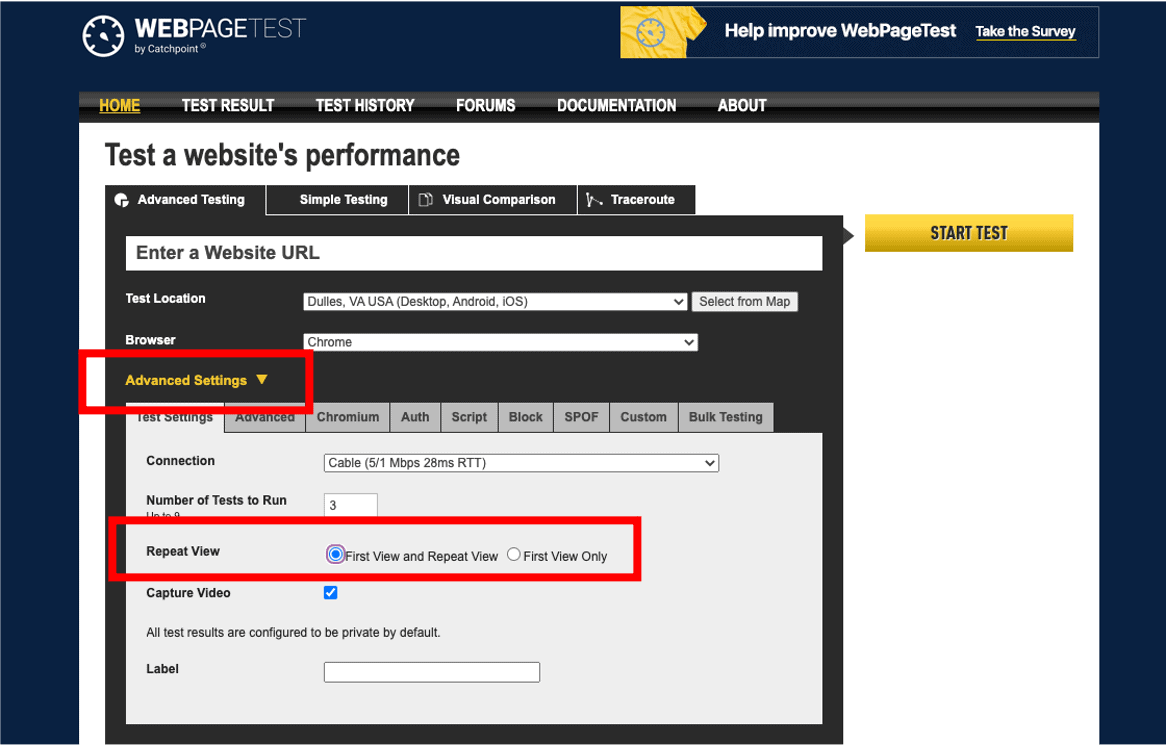Follow the Take the Survey link
The image size is (1166, 745).
coord(1025,31)
